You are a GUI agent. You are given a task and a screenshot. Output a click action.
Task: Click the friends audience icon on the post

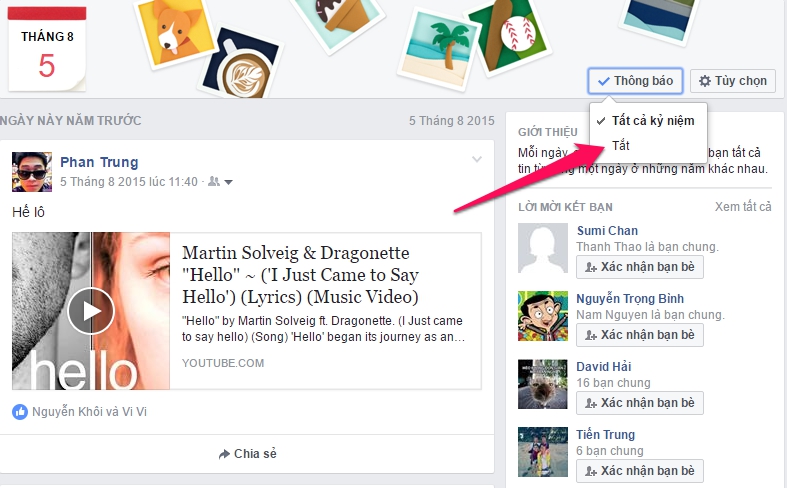tap(214, 182)
